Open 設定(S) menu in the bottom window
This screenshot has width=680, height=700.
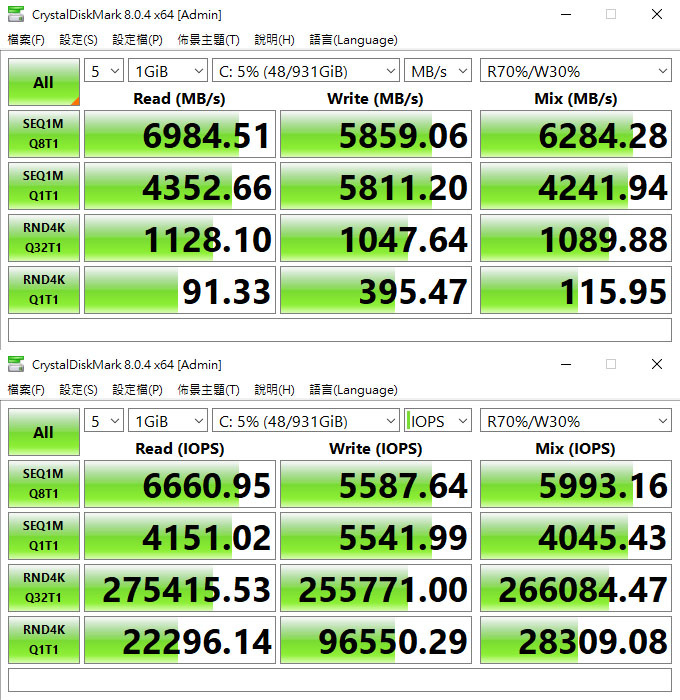[79, 390]
